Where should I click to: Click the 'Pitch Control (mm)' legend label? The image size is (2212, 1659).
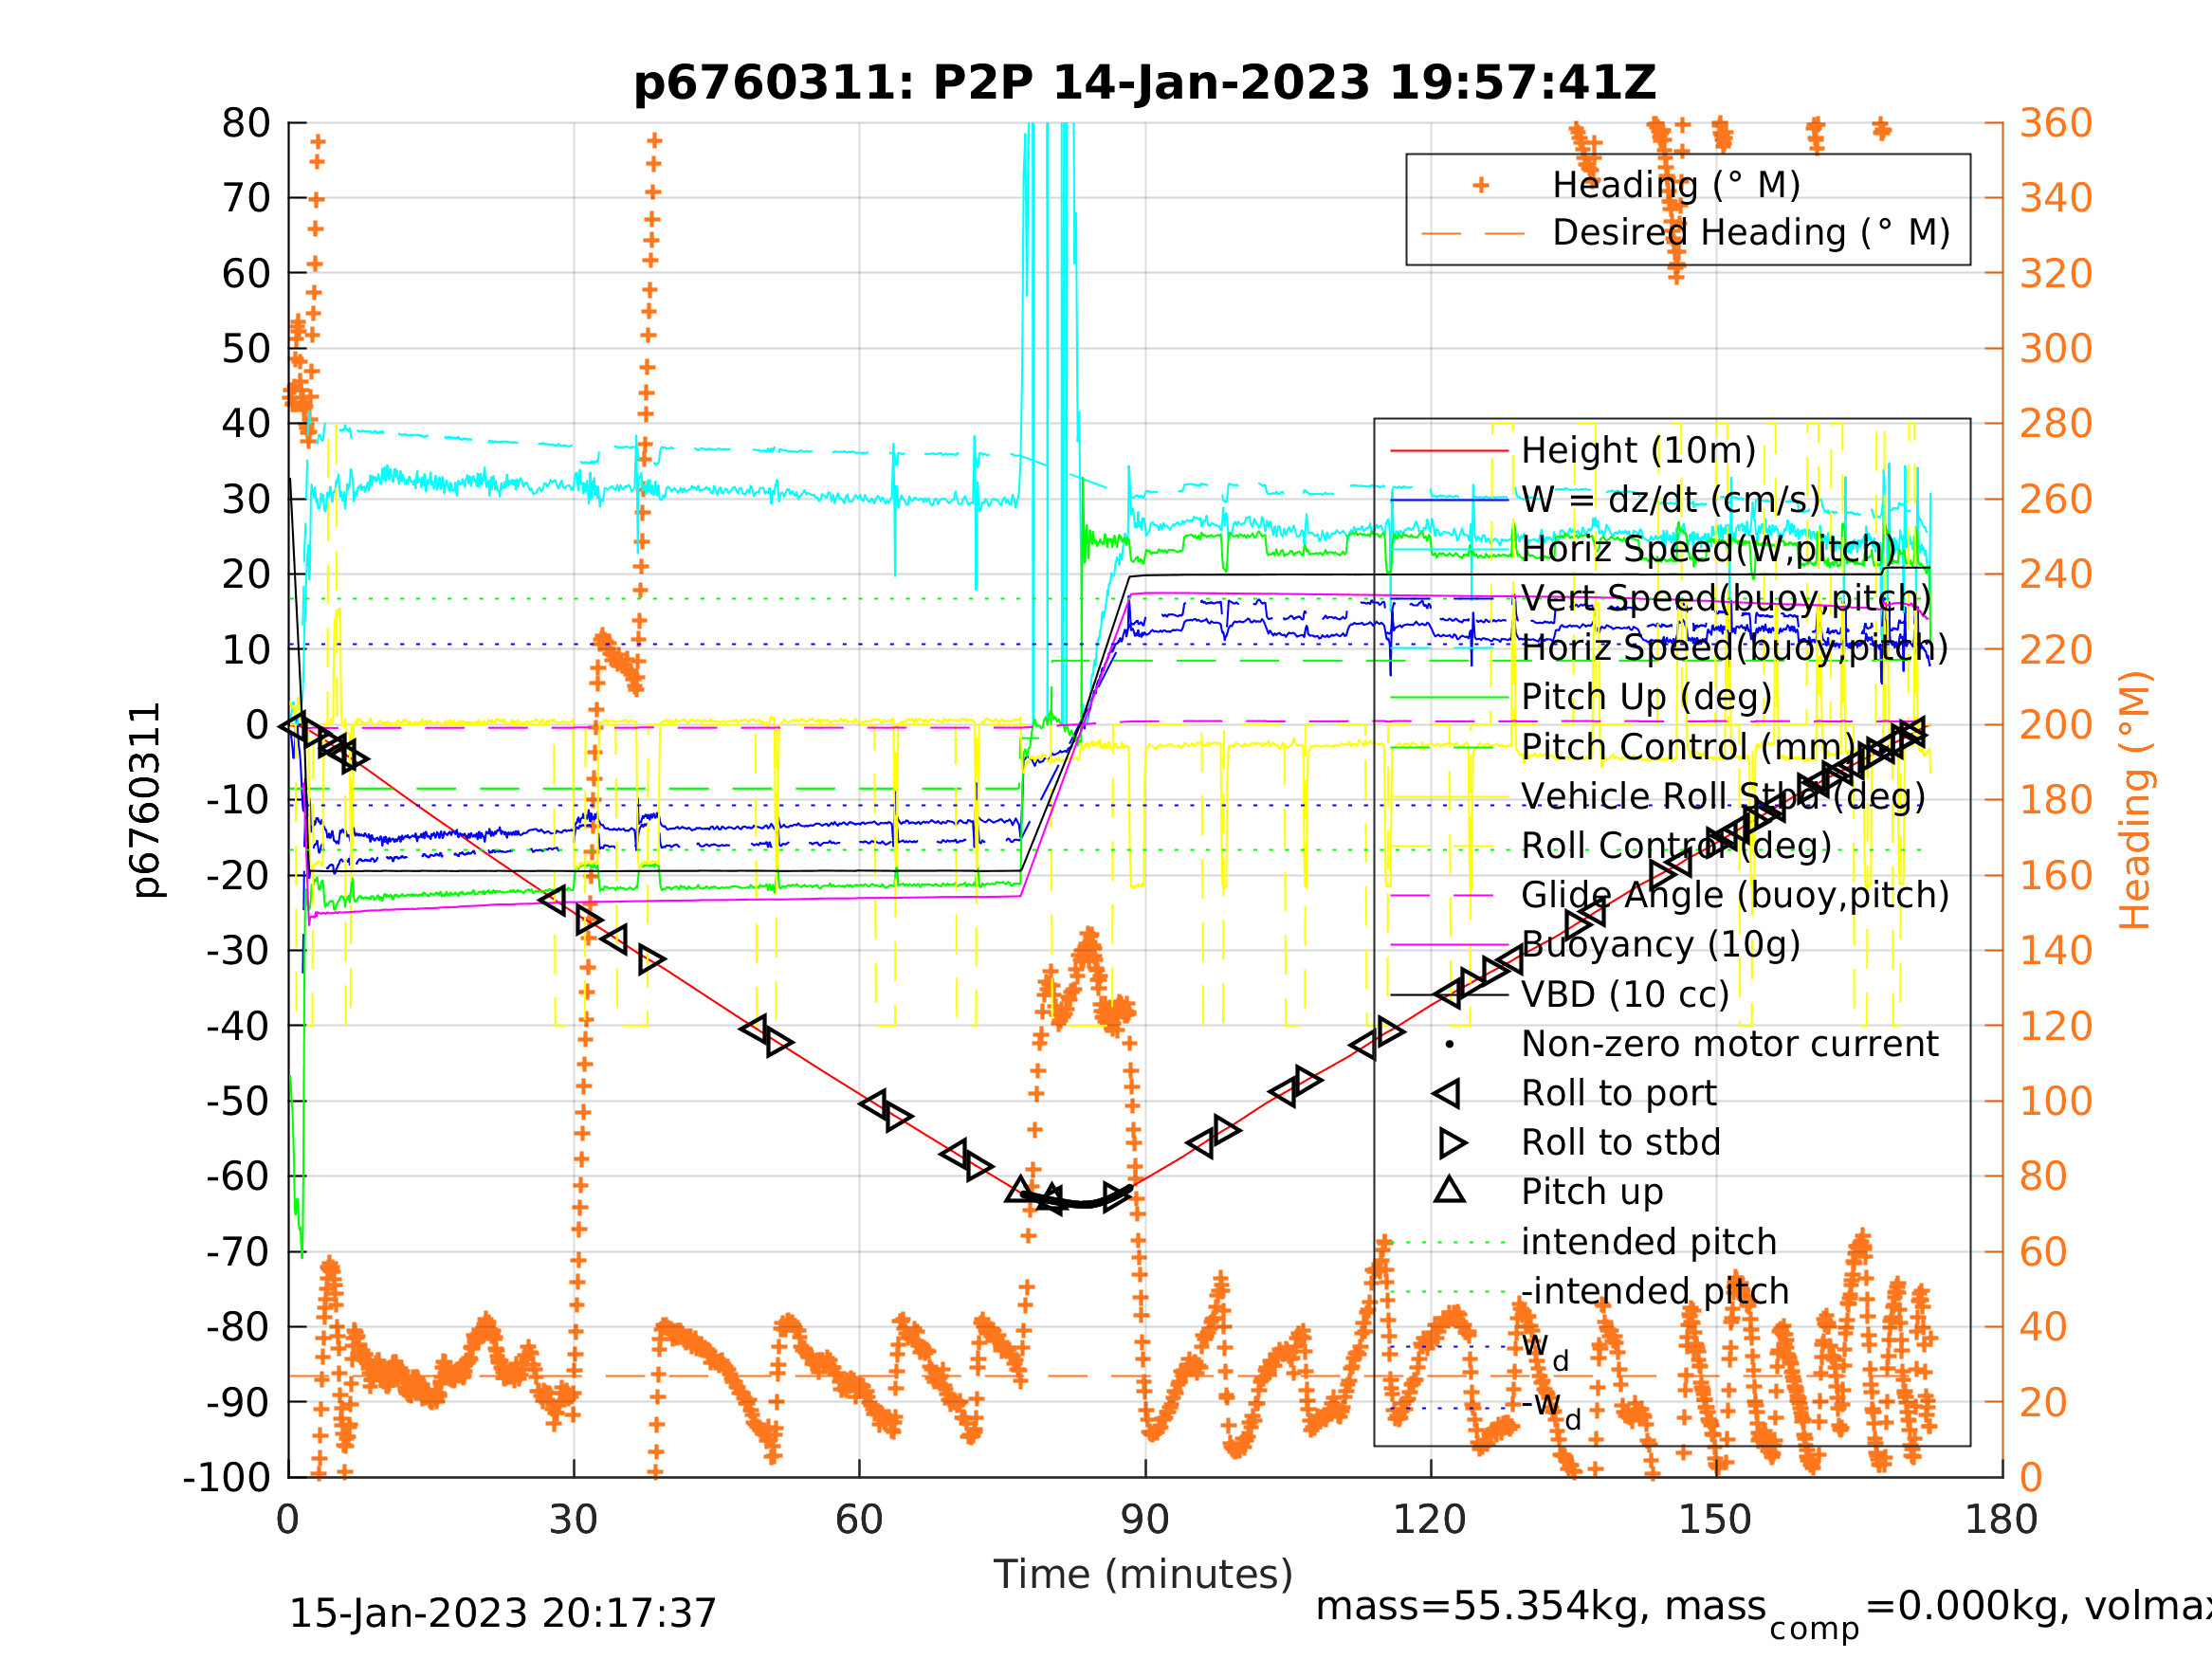[1689, 747]
